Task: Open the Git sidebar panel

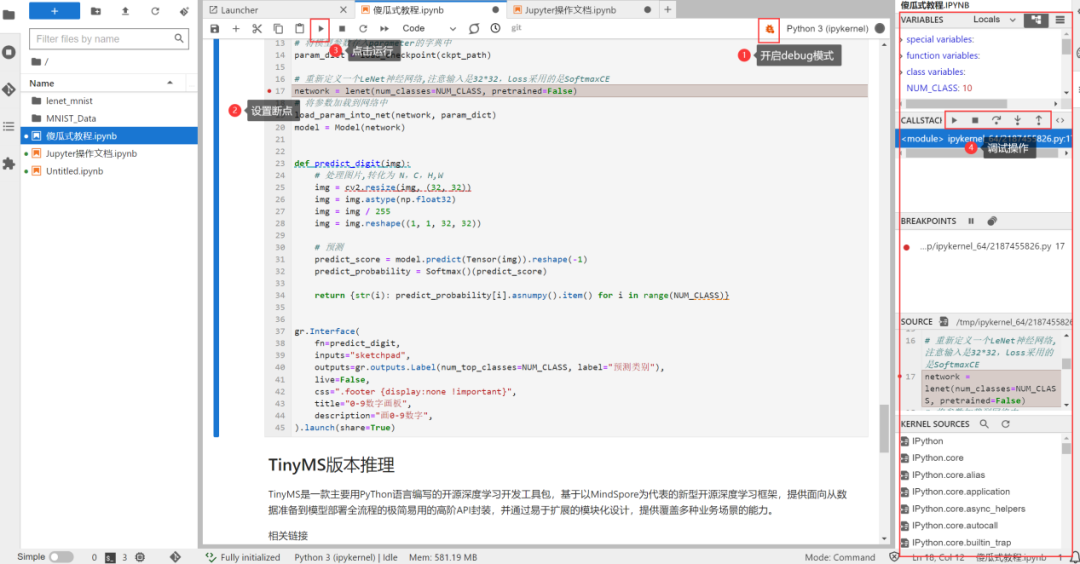Action: (x=9, y=90)
